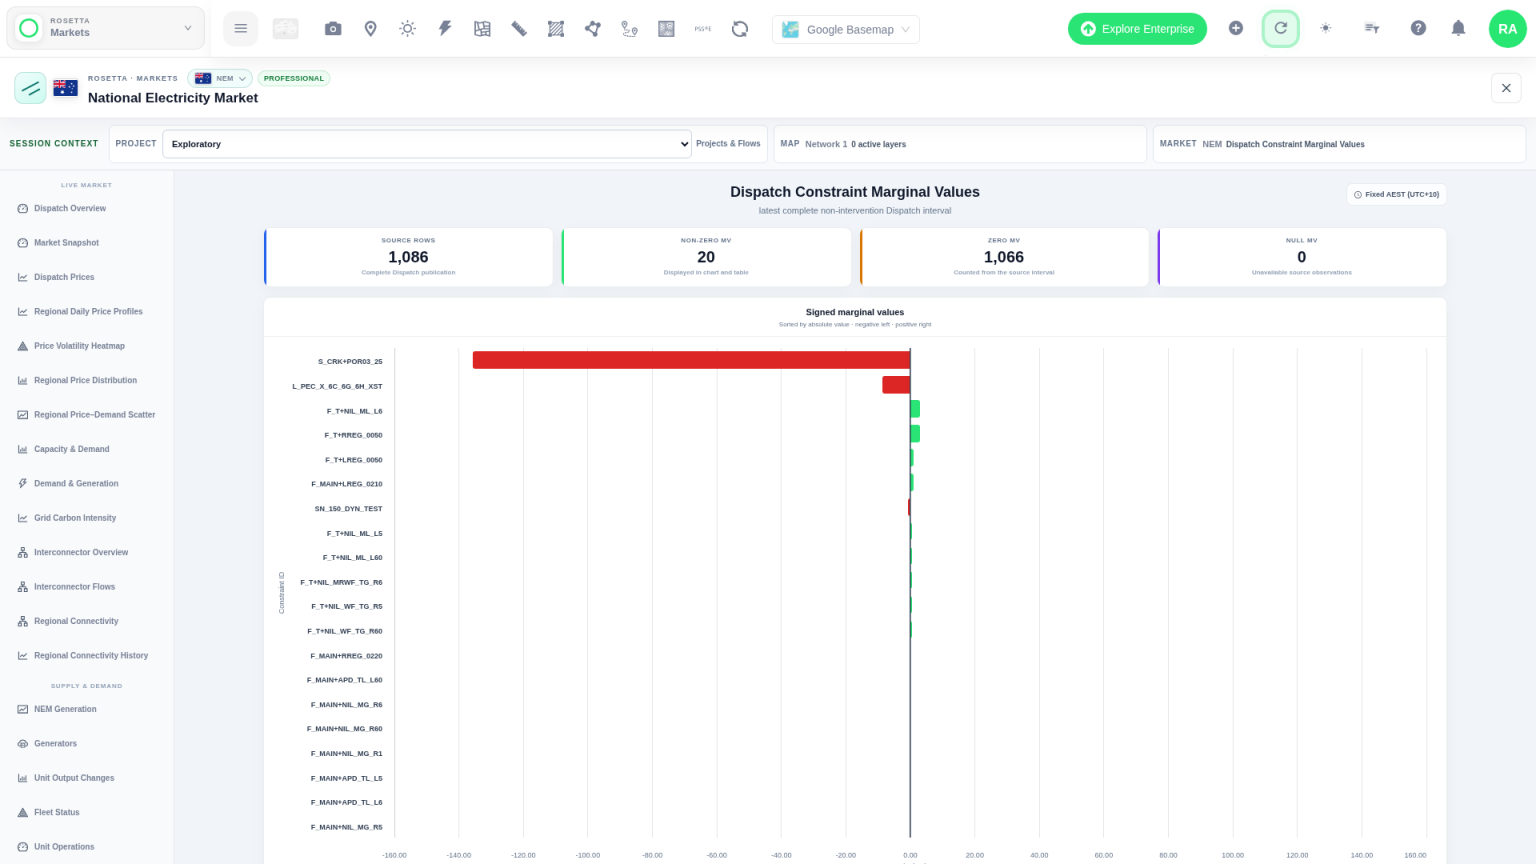Screen dimensions: 1536x864
Task: Open Fleet Status in sidebar
Action: click(x=87, y=812)
